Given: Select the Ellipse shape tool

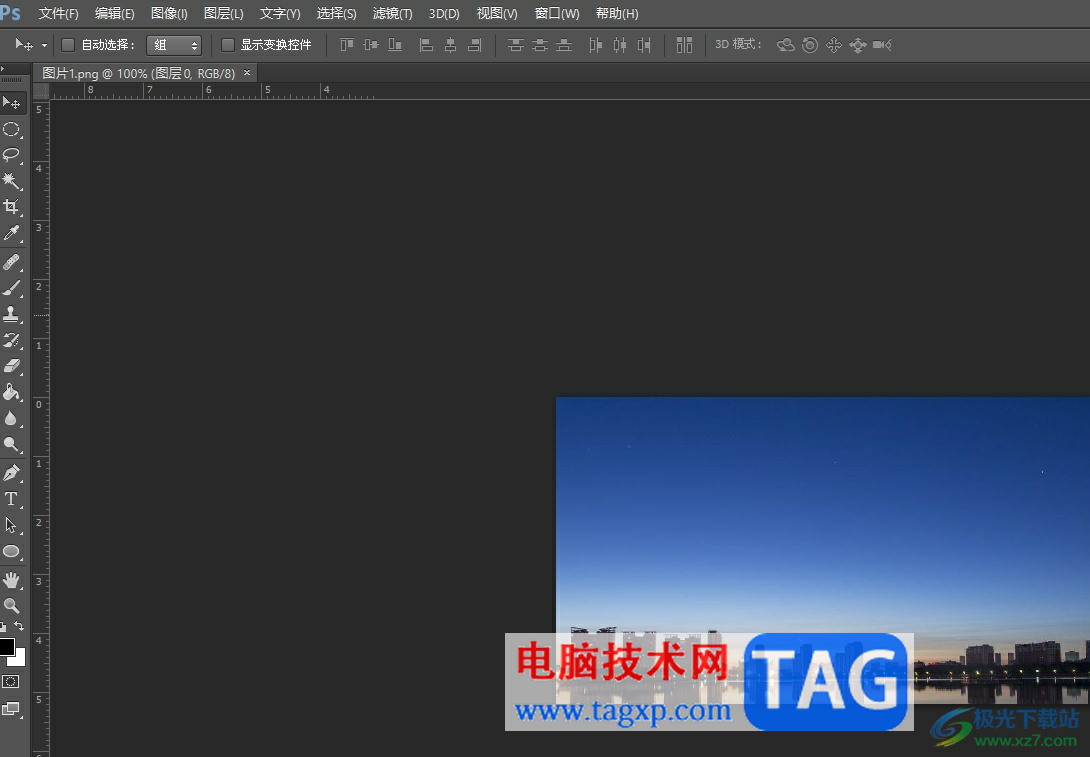Looking at the screenshot, I should point(11,552).
